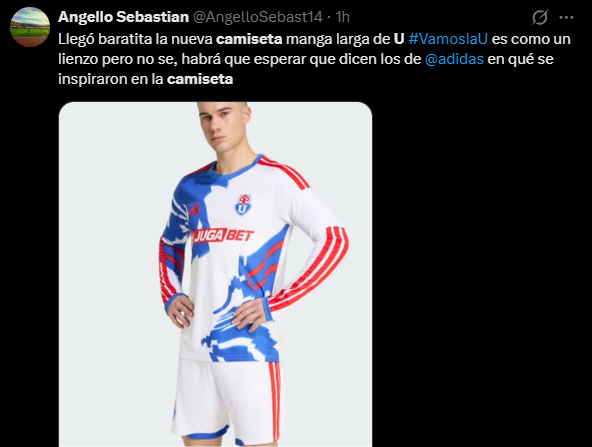Click the bold "U" before the hashtag
Screen dimensions: 592x447
[399, 39]
